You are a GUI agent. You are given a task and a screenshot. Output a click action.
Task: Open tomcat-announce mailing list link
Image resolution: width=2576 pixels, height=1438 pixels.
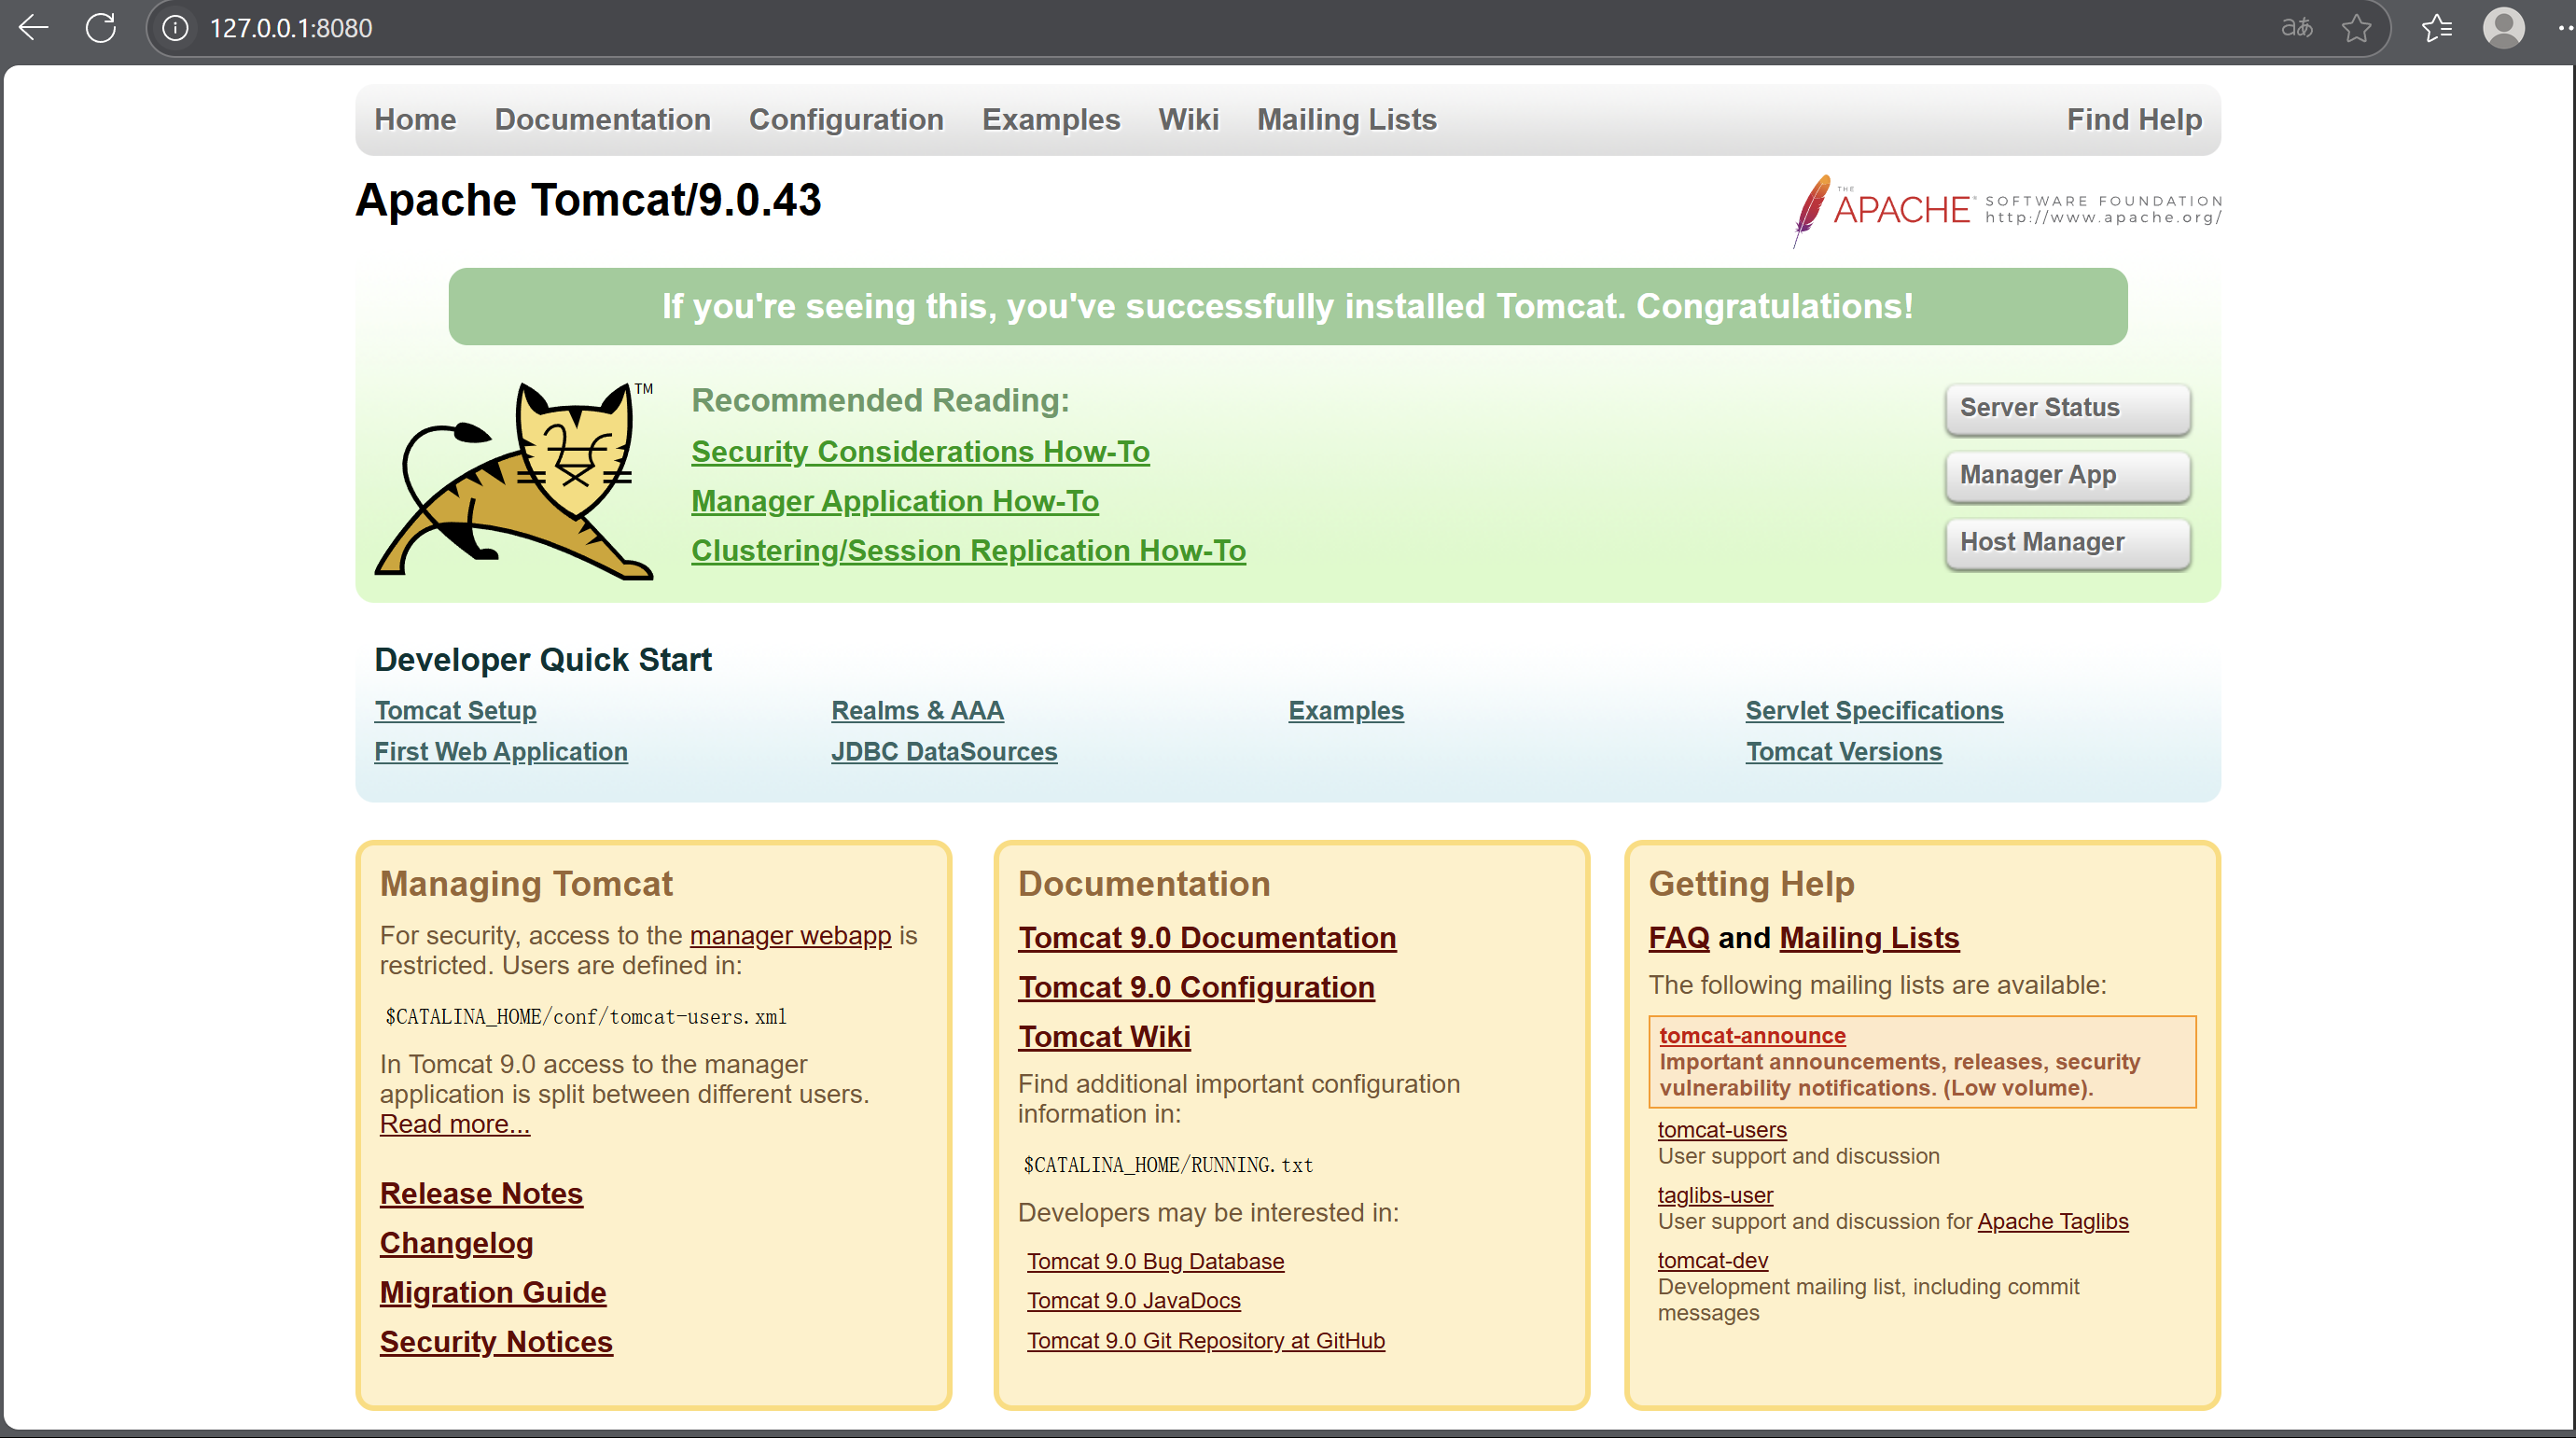(x=1752, y=1036)
